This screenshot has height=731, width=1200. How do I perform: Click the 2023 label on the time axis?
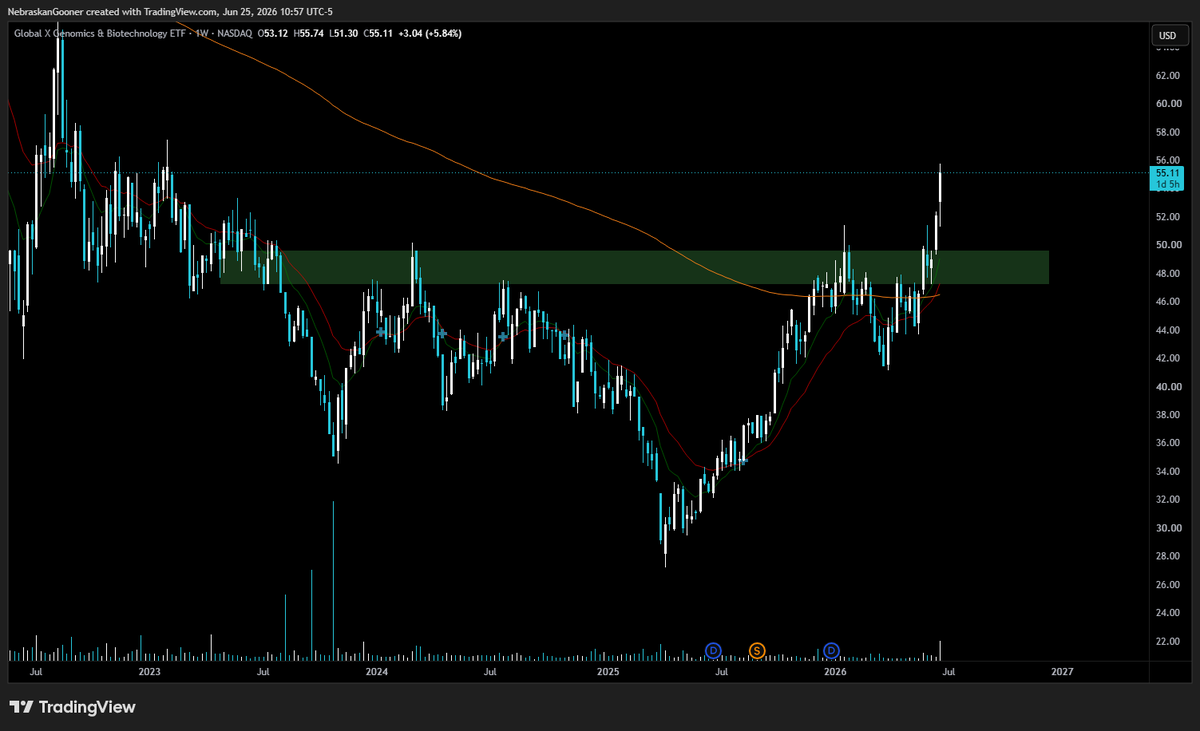coord(149,673)
